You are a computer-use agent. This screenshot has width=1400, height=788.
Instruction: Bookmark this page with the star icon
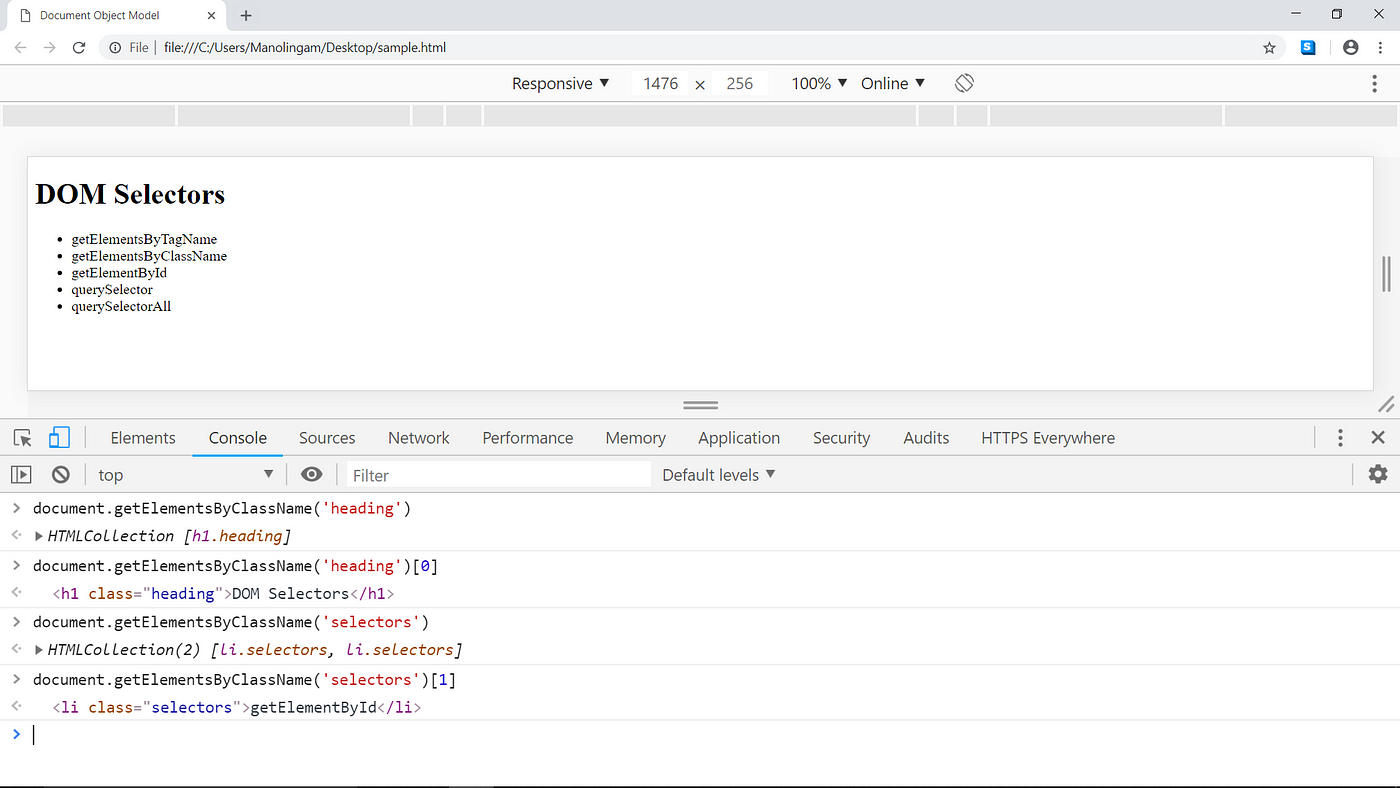pos(1269,47)
